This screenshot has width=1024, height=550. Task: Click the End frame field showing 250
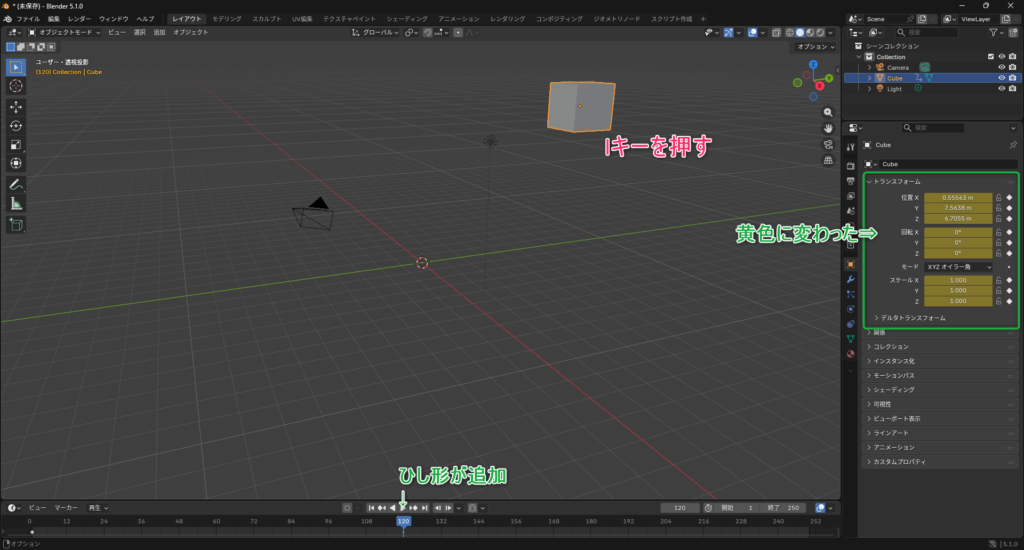pos(789,508)
